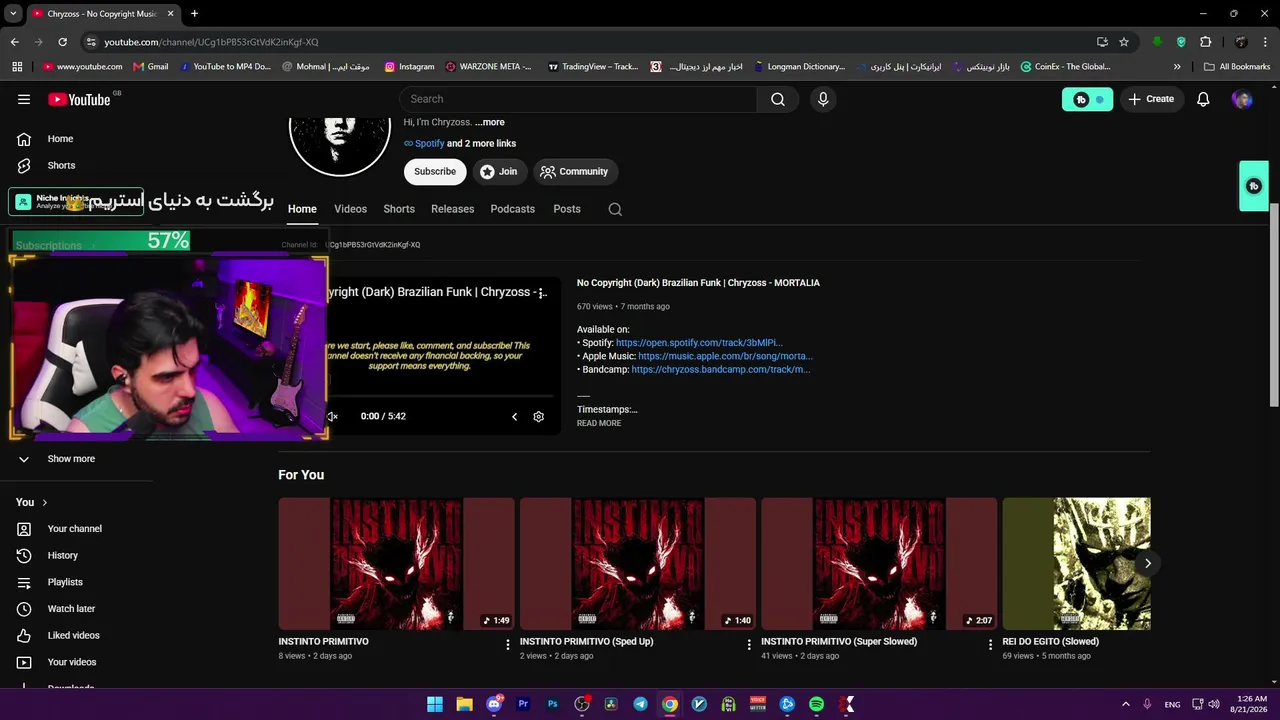This screenshot has width=1280, height=720.
Task: Launch Photoshop from the taskbar
Action: pyautogui.click(x=552, y=704)
